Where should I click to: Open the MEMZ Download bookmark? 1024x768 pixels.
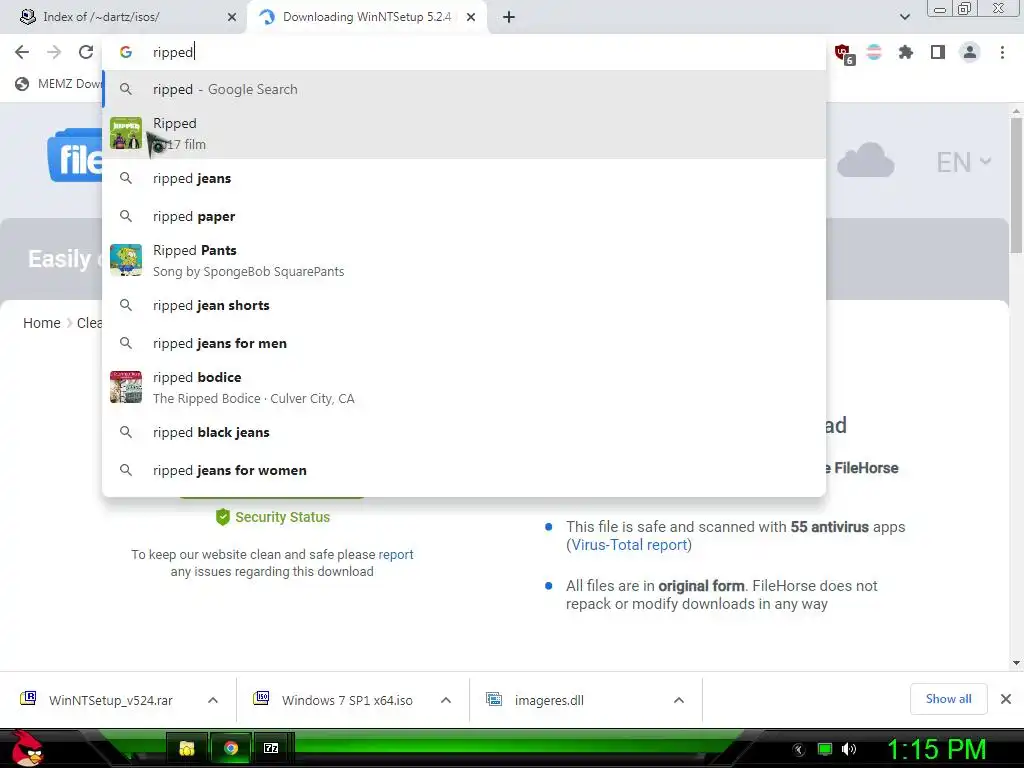(x=59, y=84)
